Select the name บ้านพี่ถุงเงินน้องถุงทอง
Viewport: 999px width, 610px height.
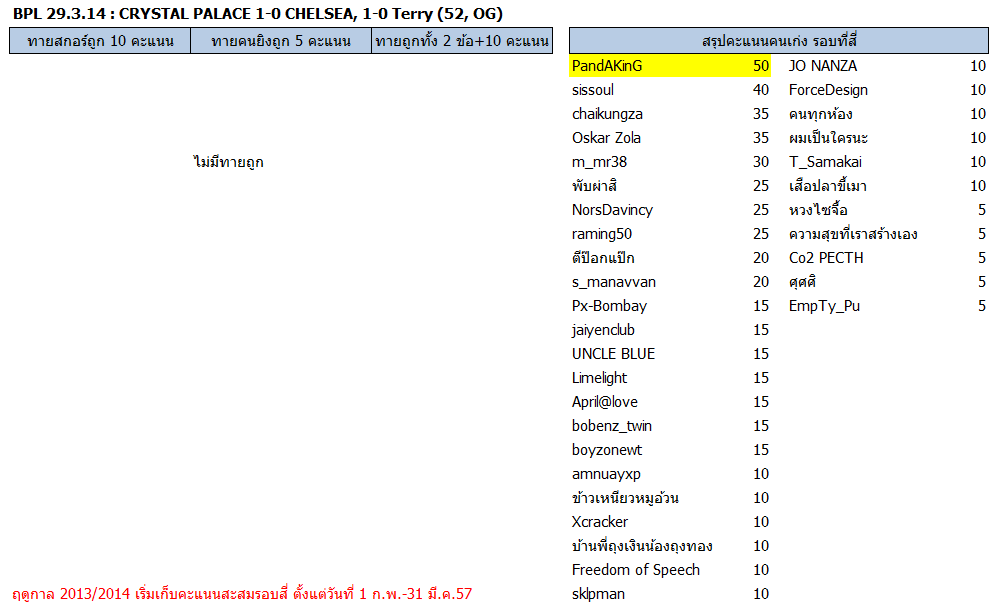coord(642,546)
